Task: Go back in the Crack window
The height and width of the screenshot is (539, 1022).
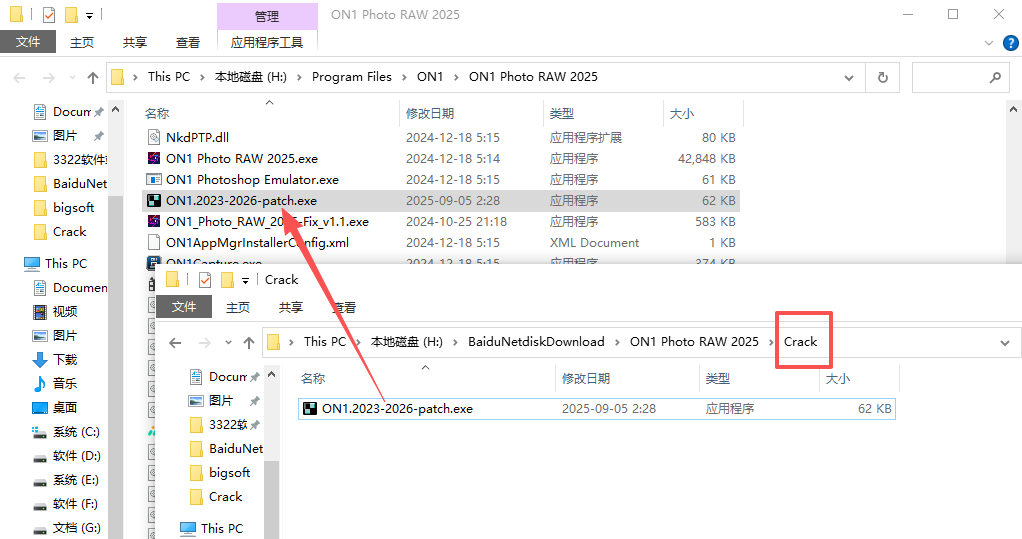Action: (175, 342)
